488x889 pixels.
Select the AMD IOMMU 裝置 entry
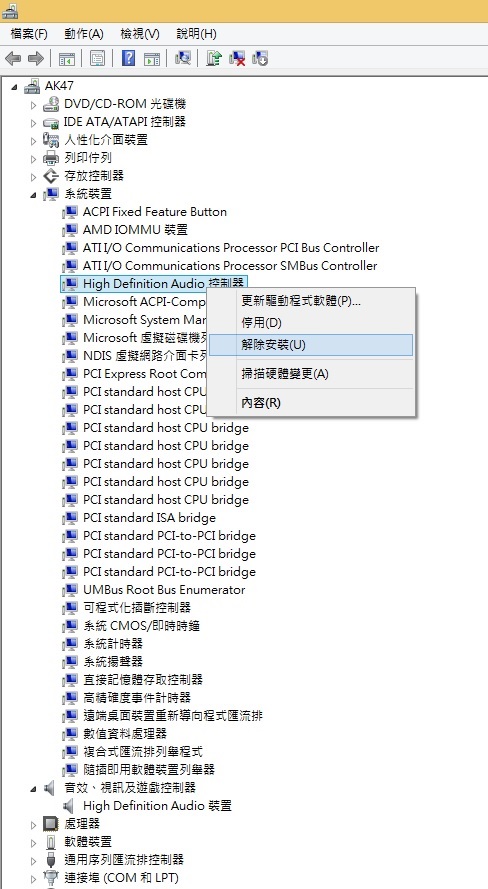pos(135,230)
